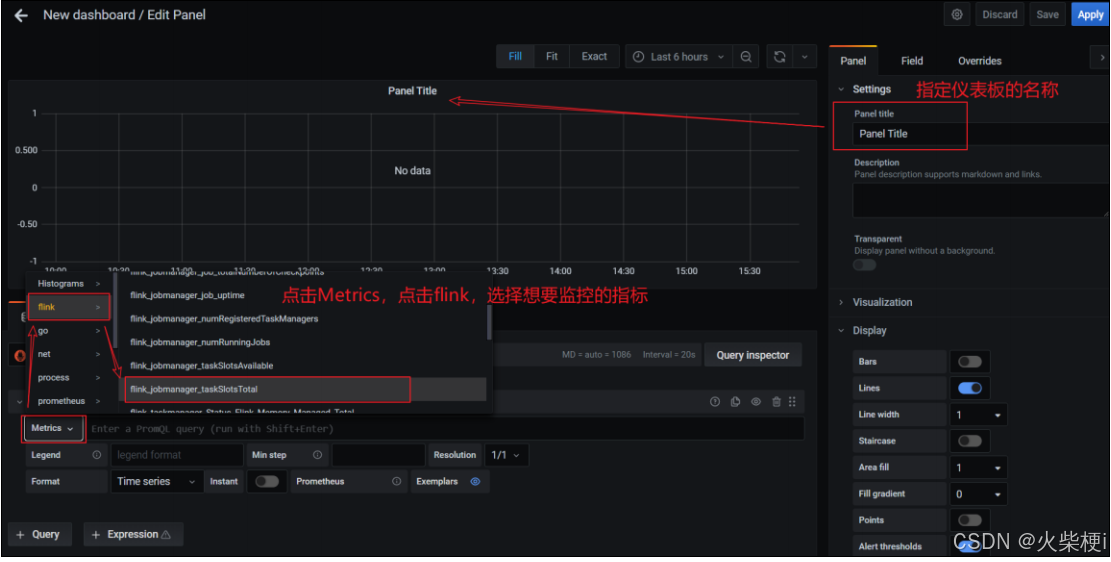Click the zoom out time range icon

(745, 57)
